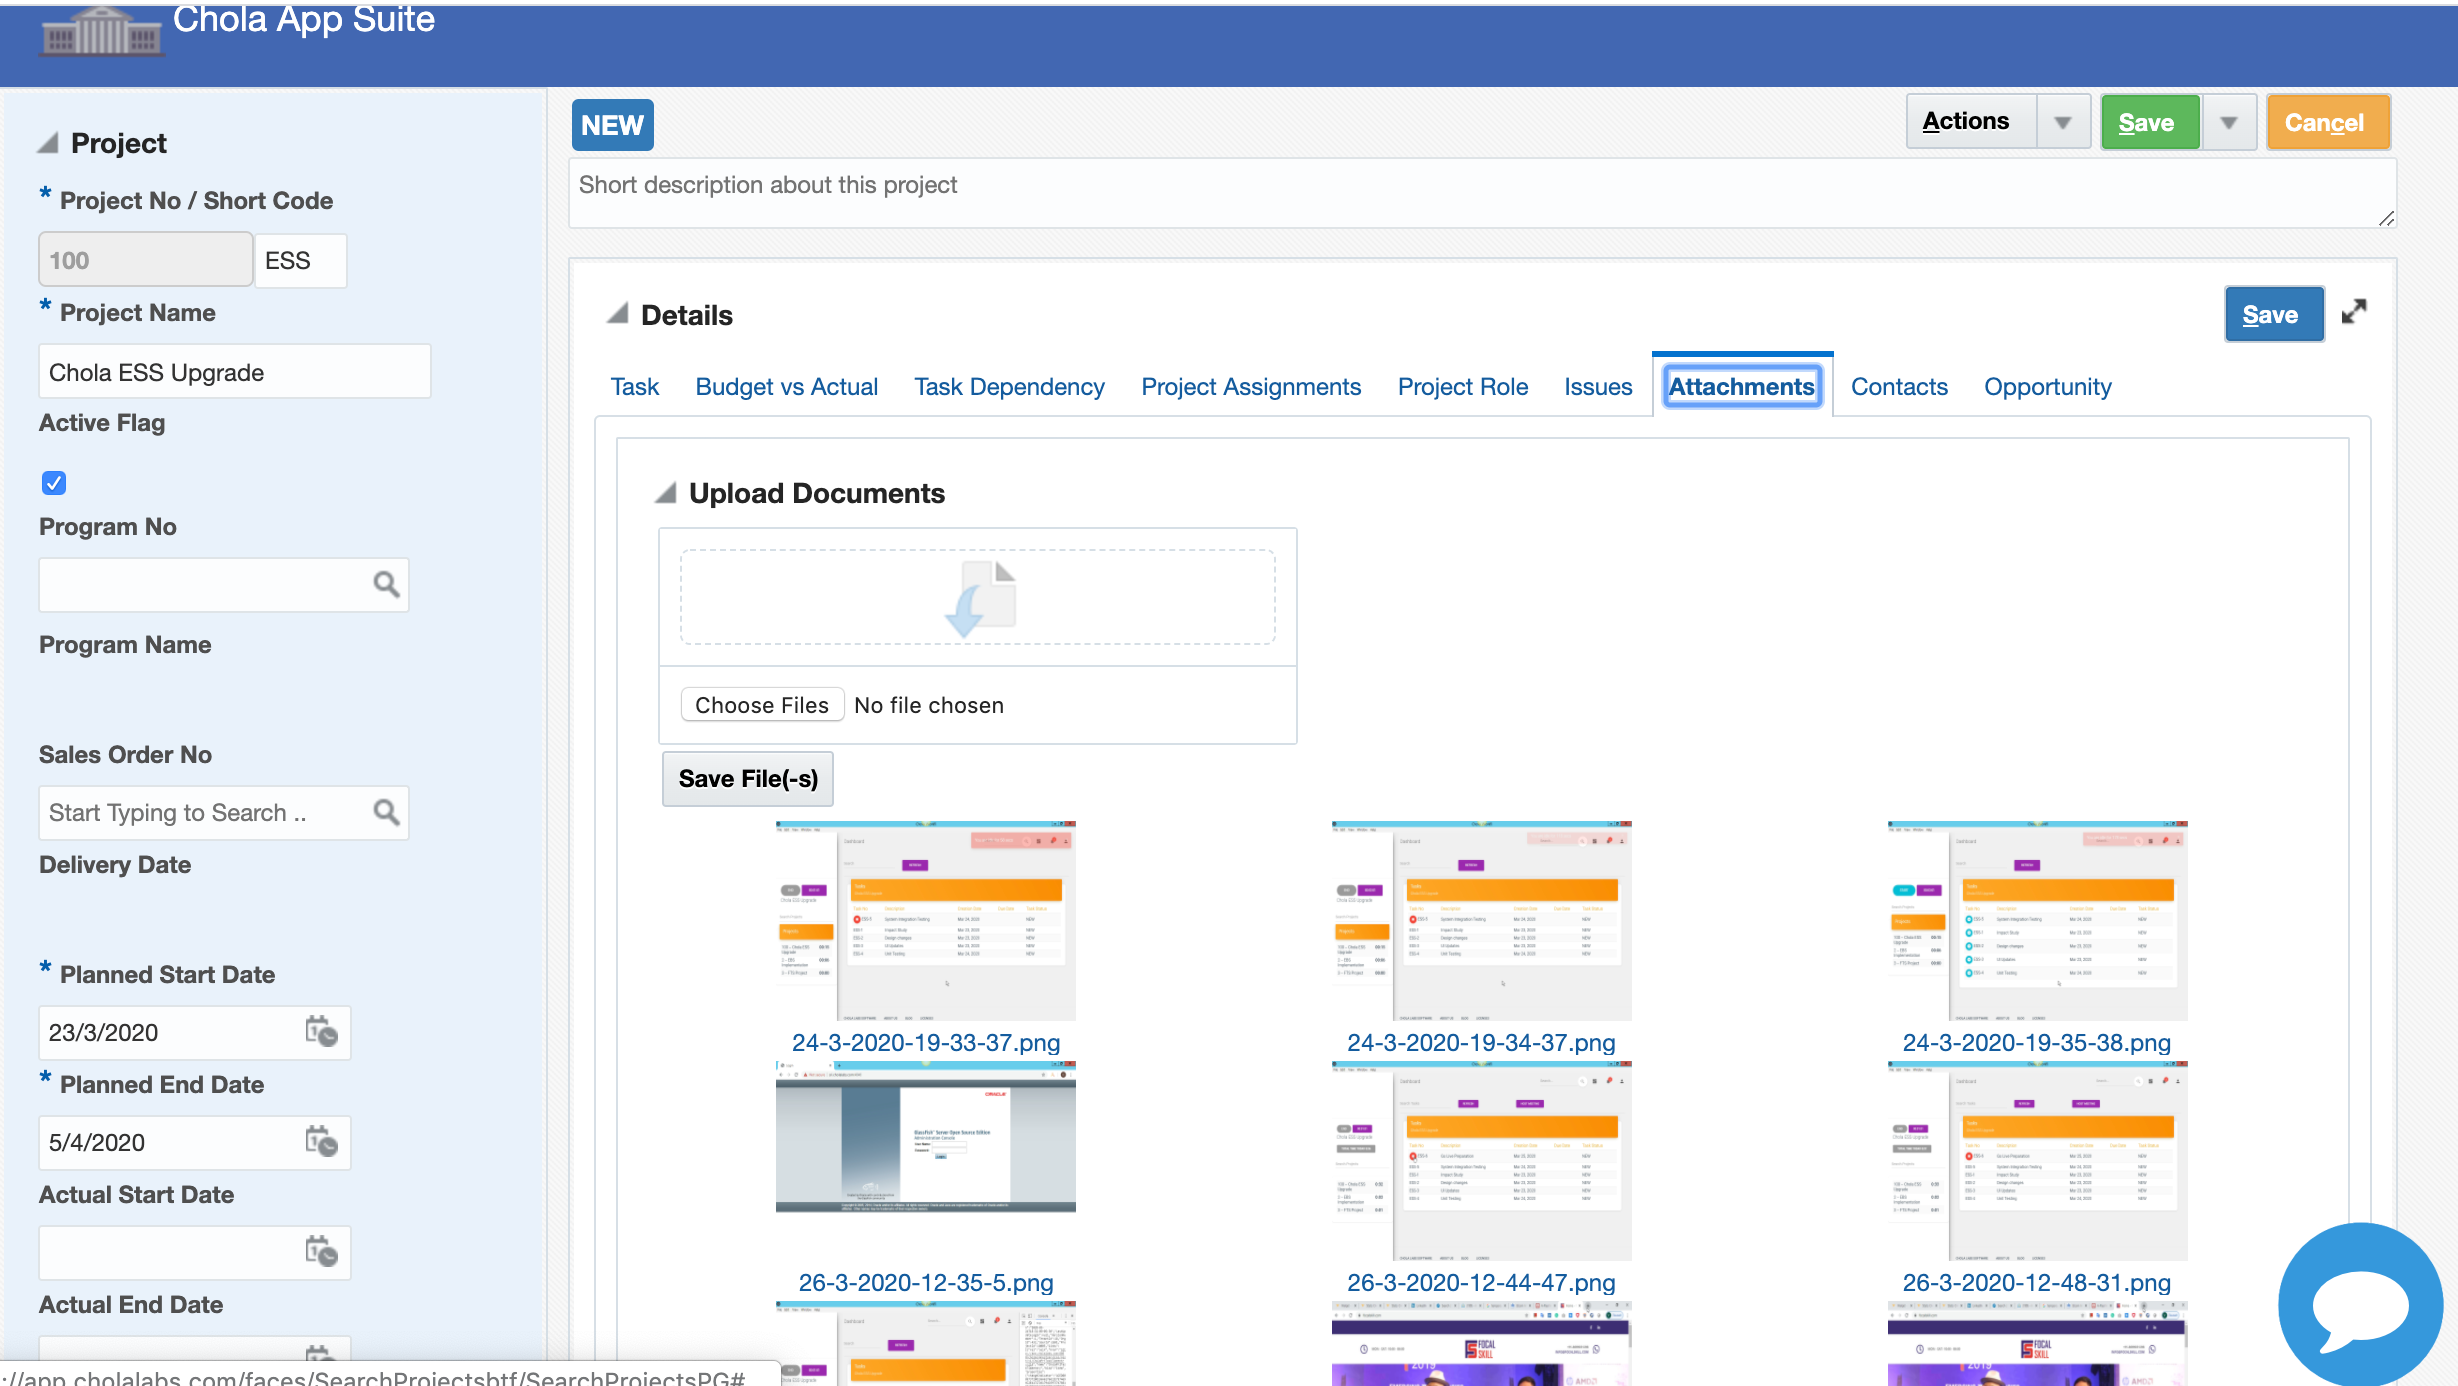Screen dimensions: 2458x1386
Task: Click thumbnail of 24-3-2020-19-34-37.png
Action: click(1481, 921)
